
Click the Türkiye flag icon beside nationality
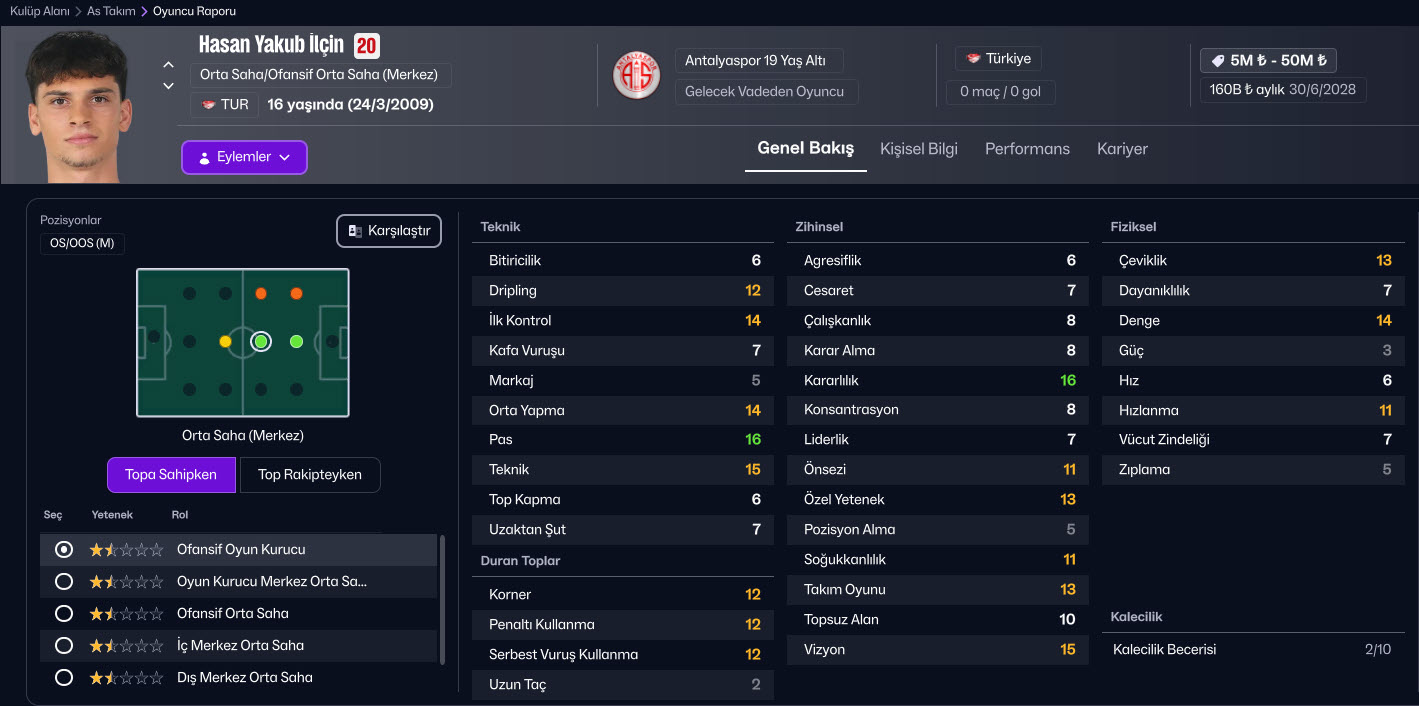coord(973,59)
